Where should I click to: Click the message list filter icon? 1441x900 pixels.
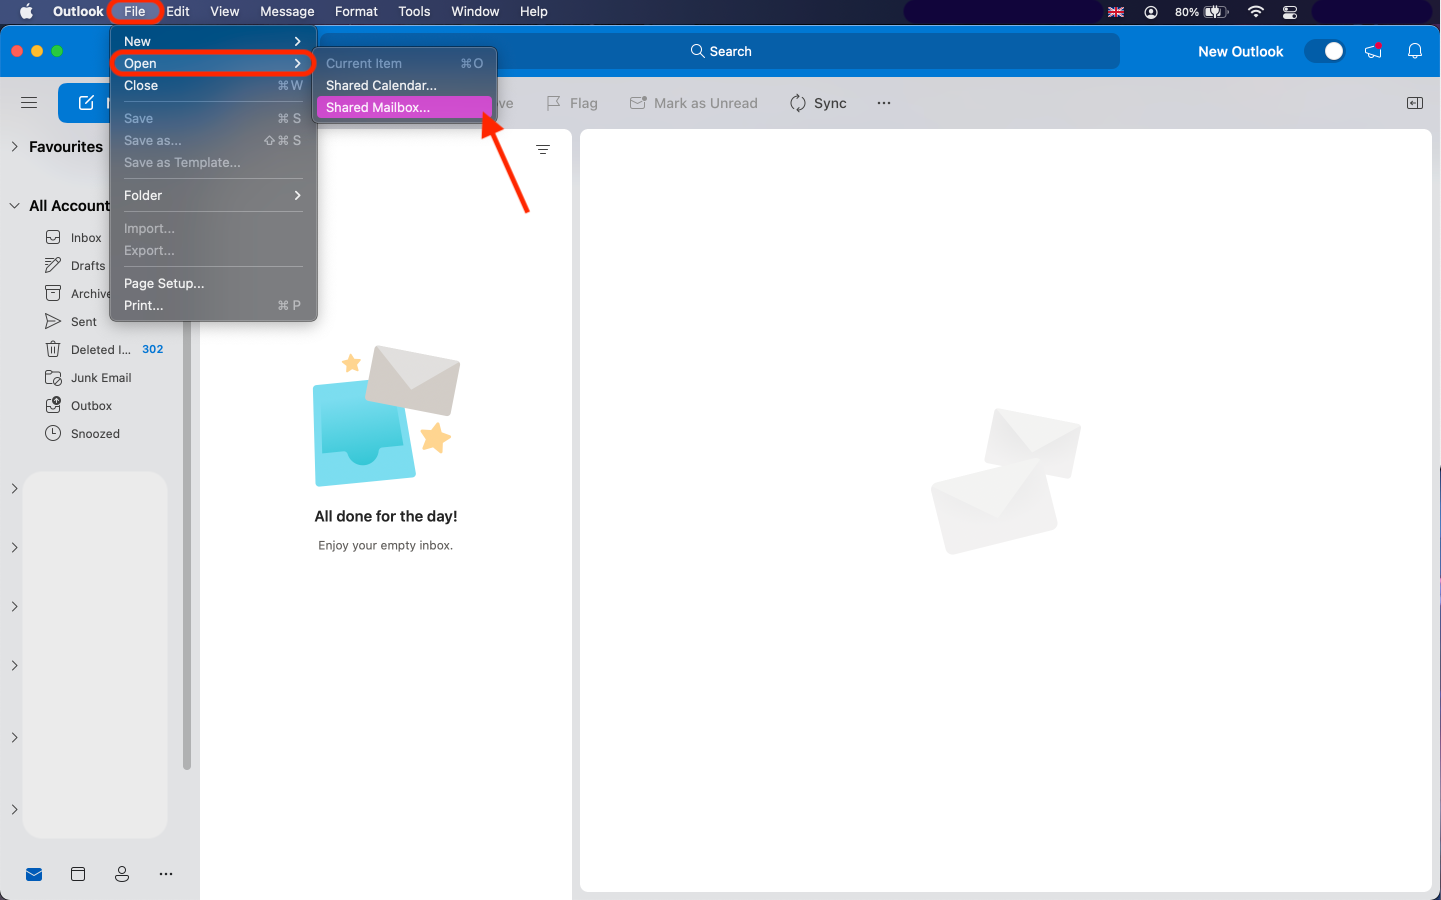543,150
